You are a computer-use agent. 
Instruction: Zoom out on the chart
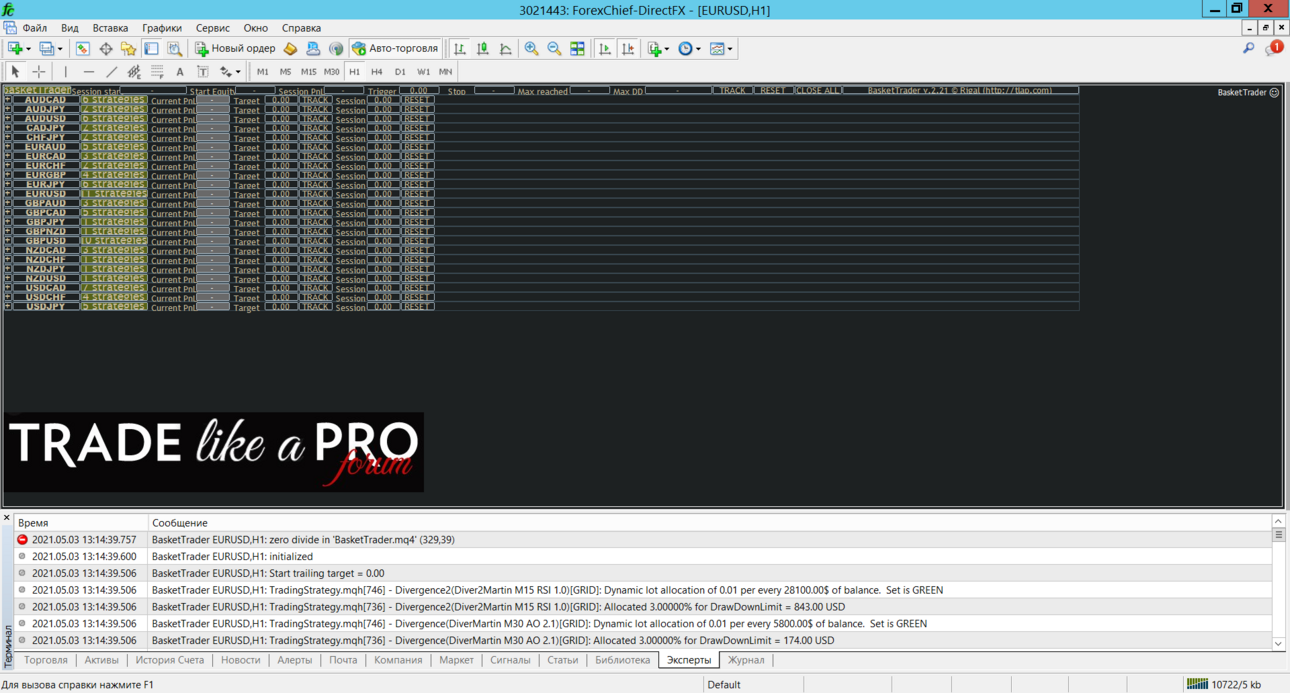pos(555,48)
